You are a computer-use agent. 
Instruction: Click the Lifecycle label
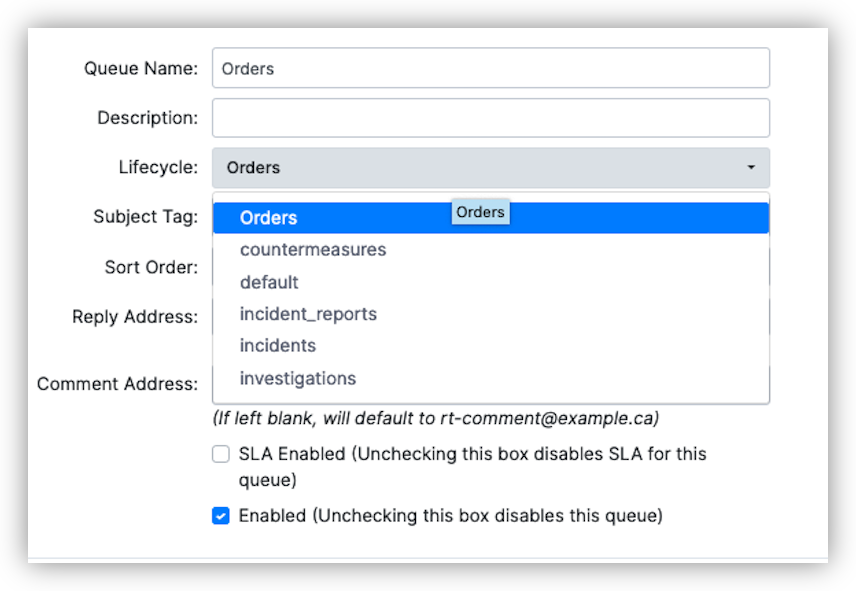[158, 167]
